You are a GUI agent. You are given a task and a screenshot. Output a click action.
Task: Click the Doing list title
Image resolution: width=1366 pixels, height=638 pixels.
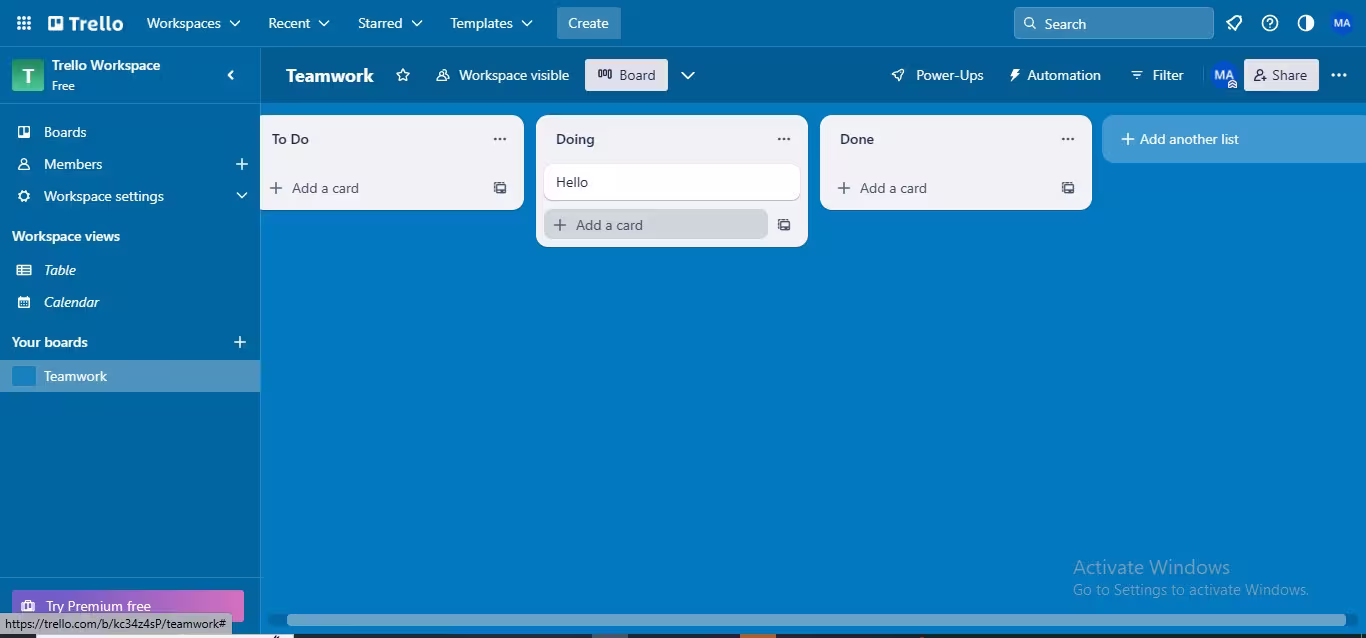(575, 139)
